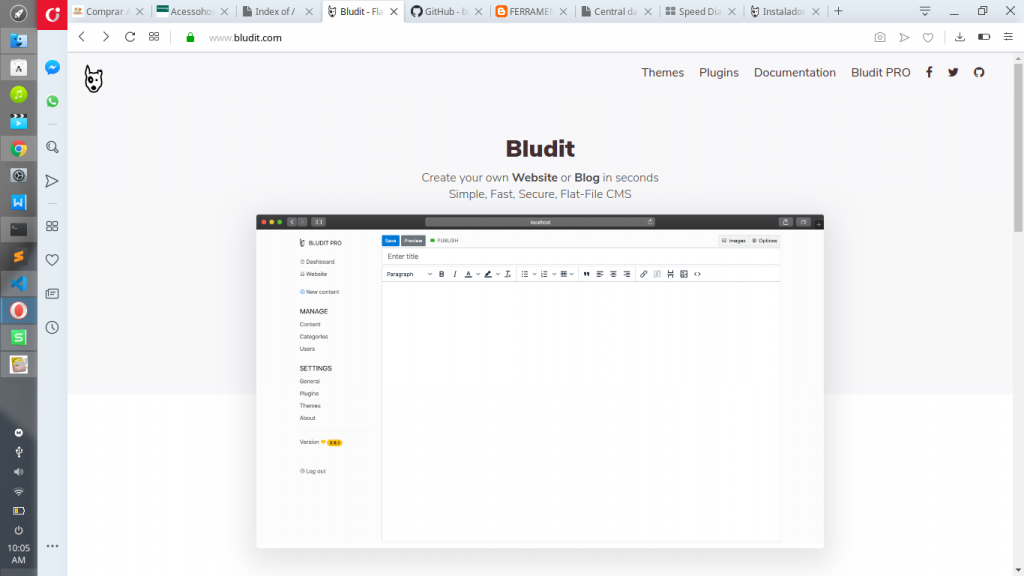This screenshot has width=1024, height=576.
Task: Open Speed Dial grid icon in the sidebar
Action: tap(52, 226)
